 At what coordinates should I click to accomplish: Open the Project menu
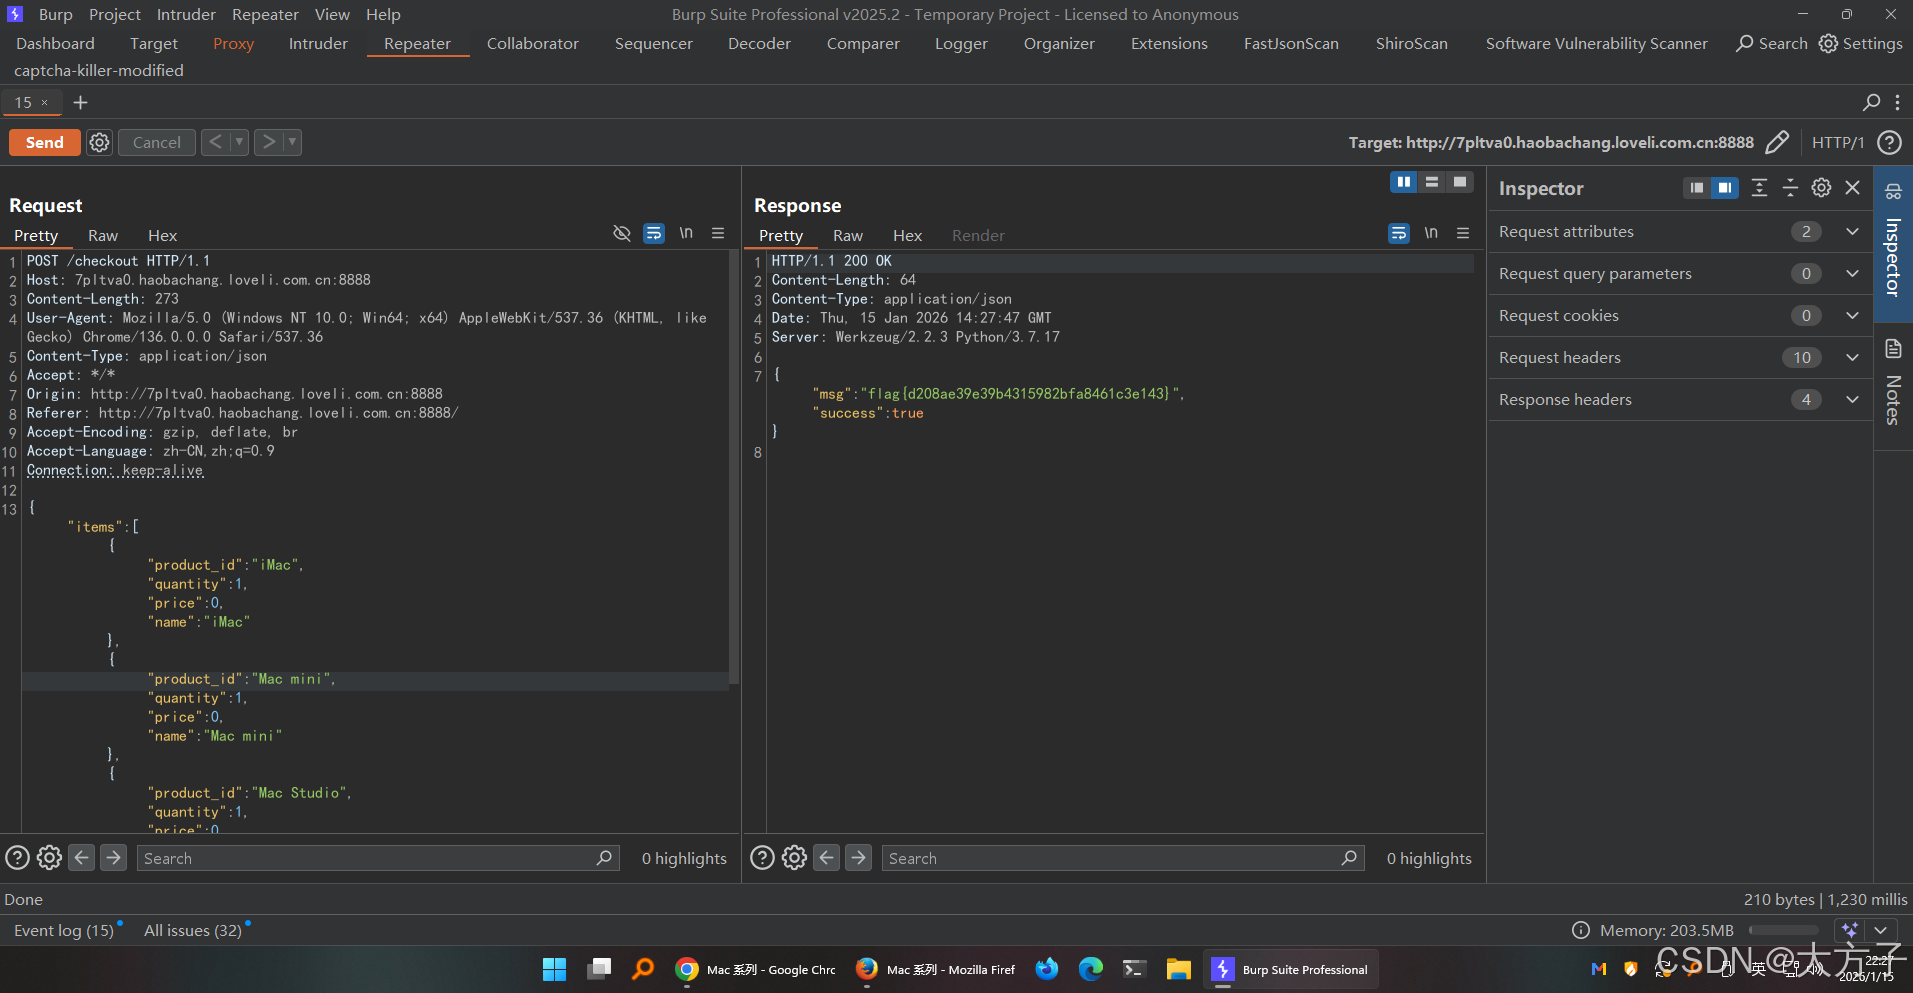point(115,15)
